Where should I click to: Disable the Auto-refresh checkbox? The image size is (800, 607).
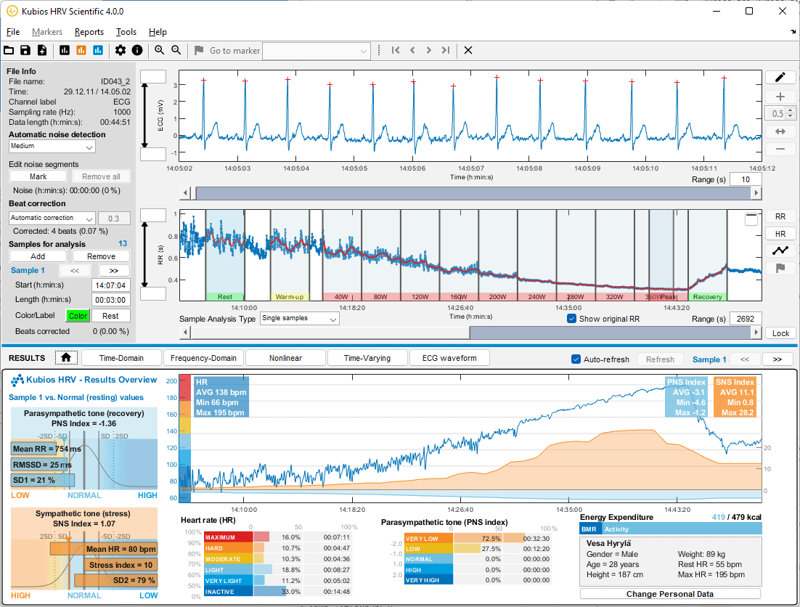click(576, 359)
